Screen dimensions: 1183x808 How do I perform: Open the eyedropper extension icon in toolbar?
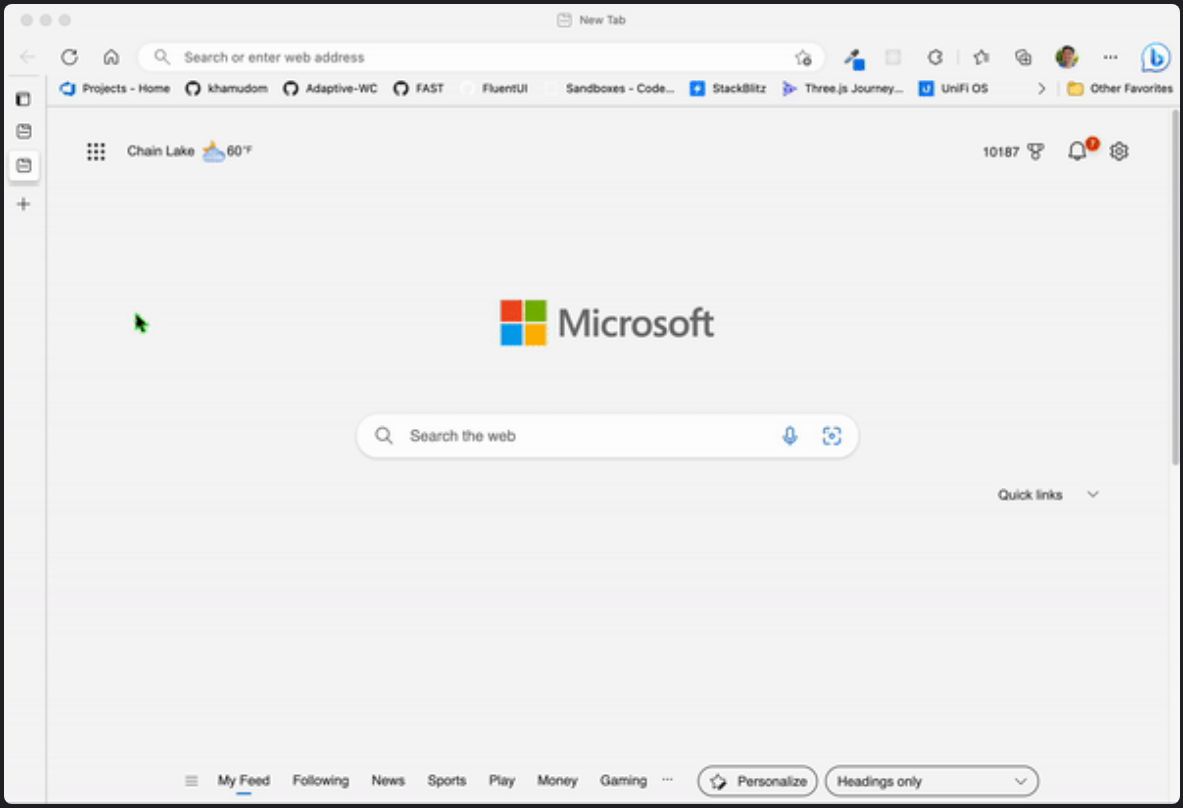click(x=853, y=58)
